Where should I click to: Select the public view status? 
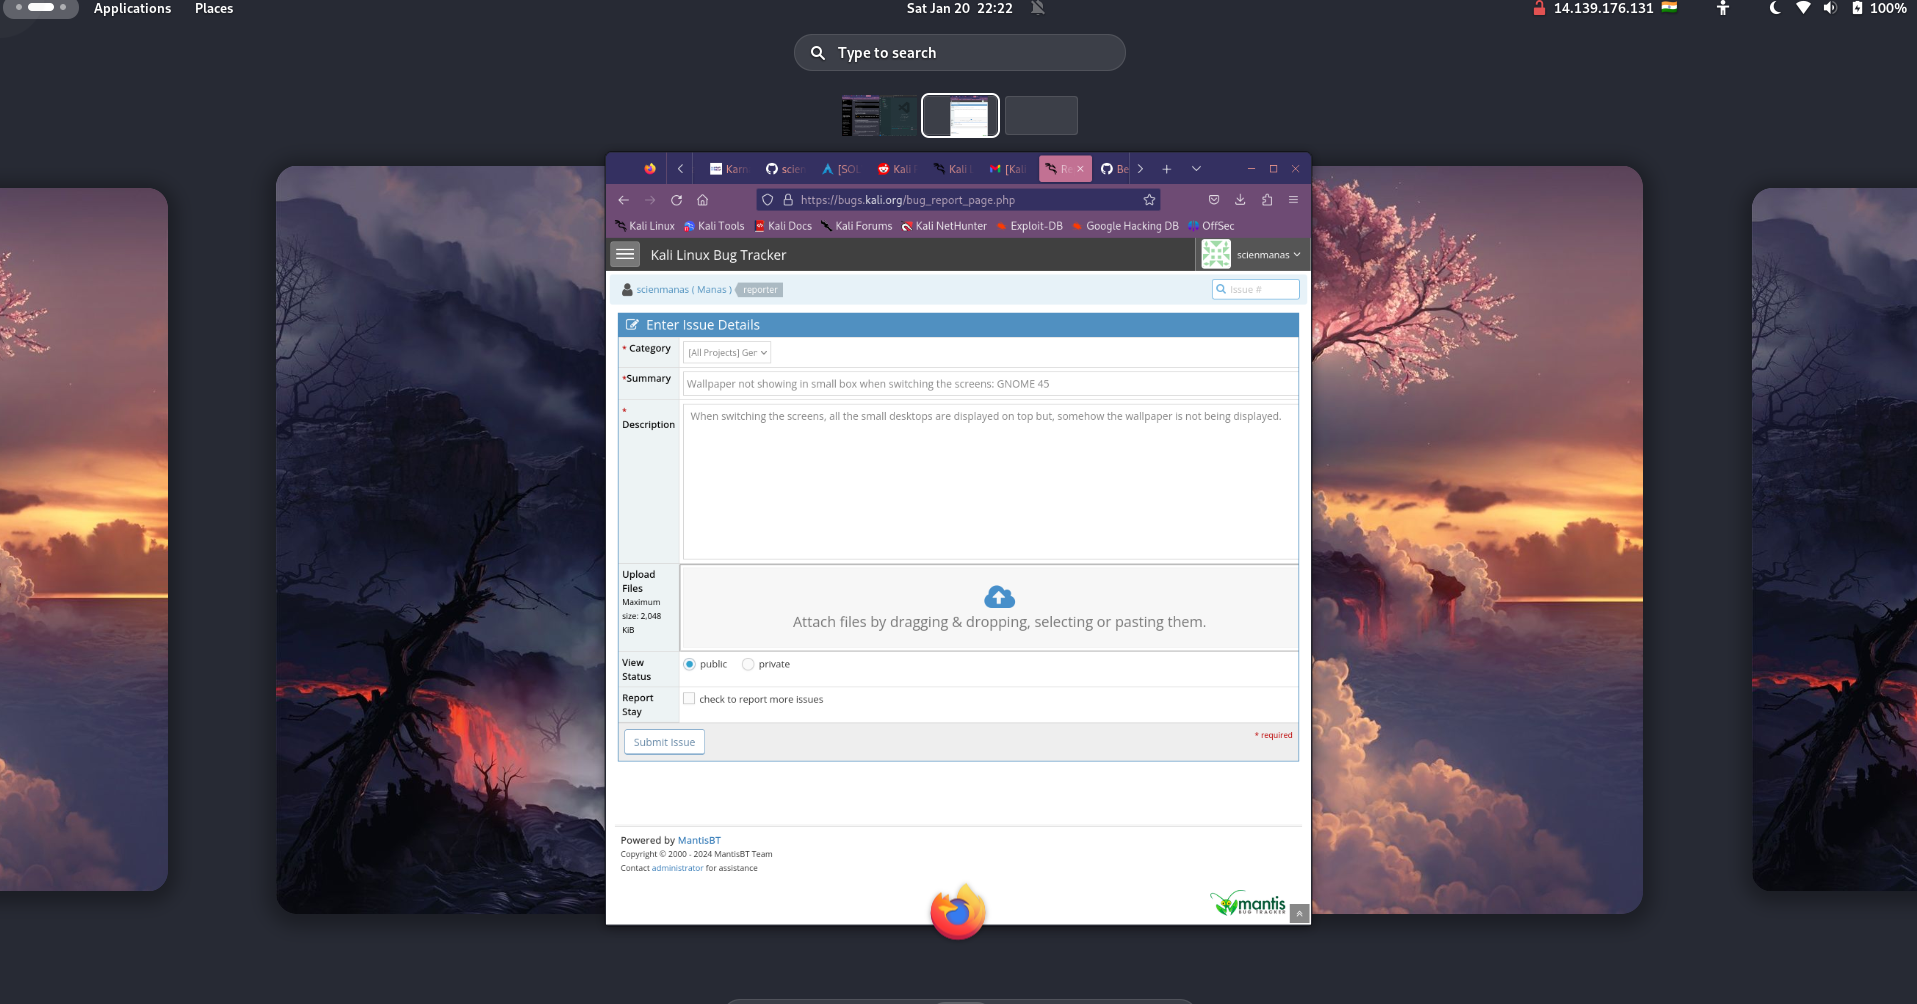[x=689, y=664]
